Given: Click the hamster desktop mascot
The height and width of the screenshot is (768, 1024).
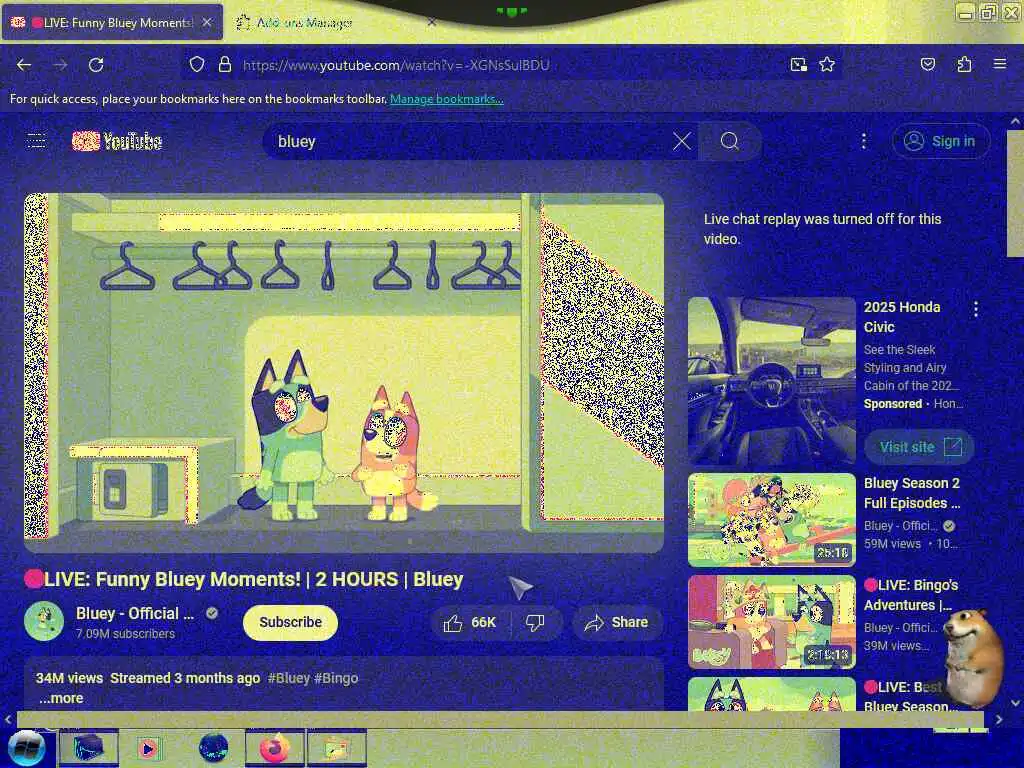Looking at the screenshot, I should (973, 656).
